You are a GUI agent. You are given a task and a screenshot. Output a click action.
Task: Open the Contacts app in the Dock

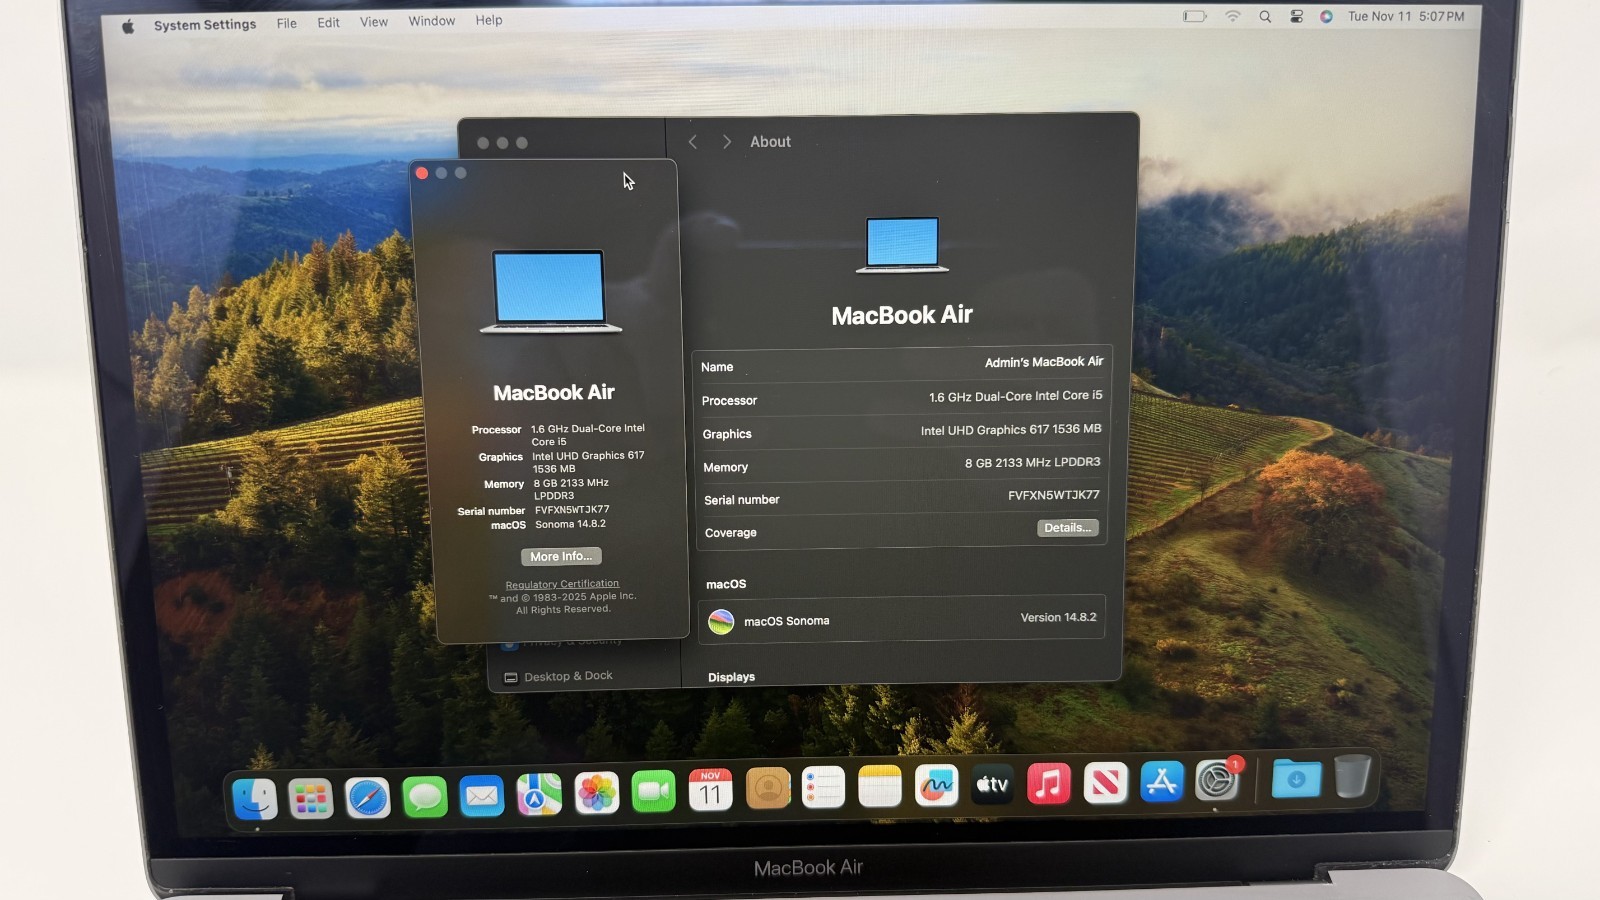(768, 790)
